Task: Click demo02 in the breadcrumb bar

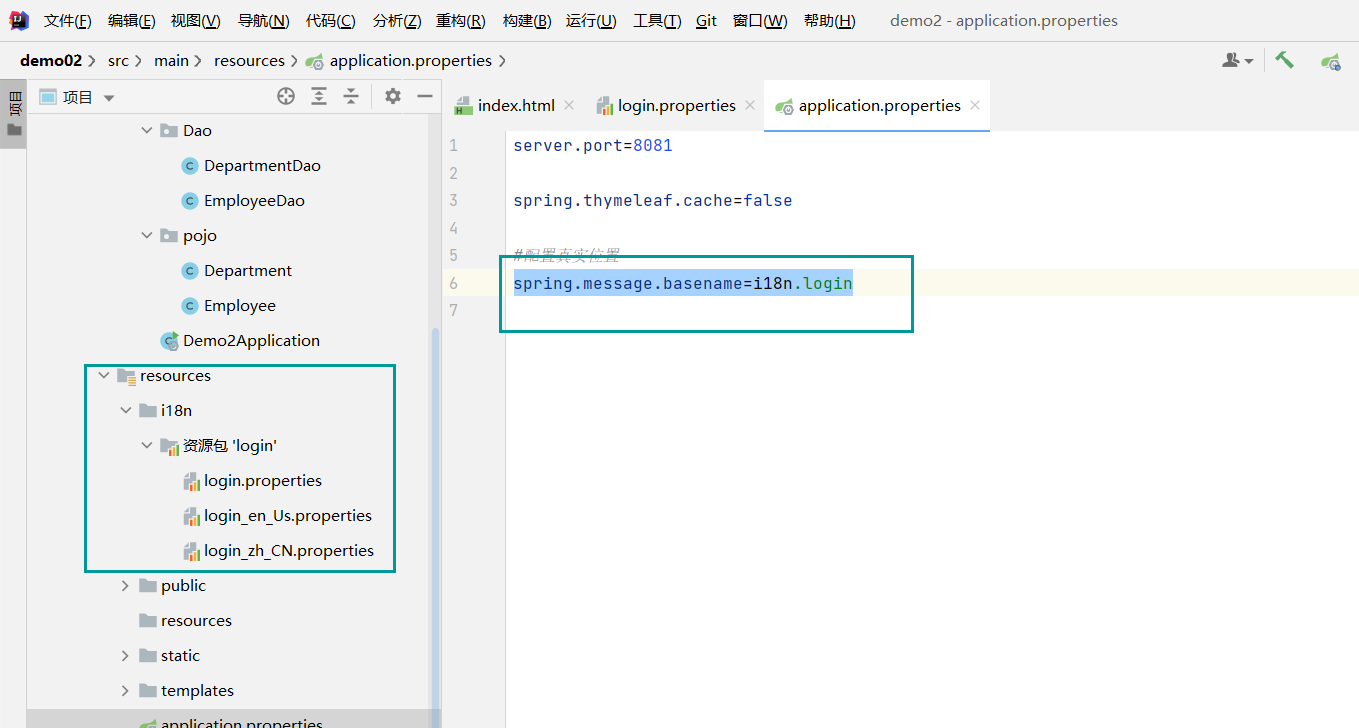Action: tap(51, 61)
